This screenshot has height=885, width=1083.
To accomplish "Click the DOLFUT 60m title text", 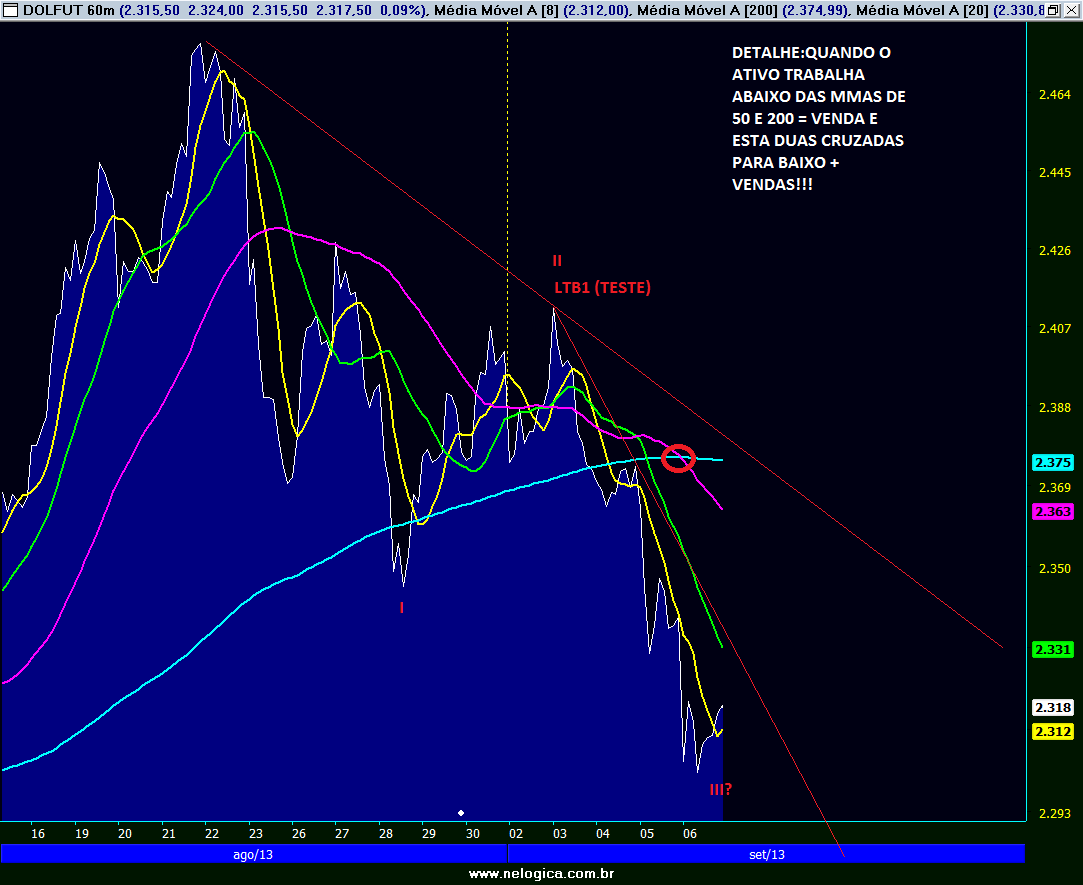I will [69, 10].
